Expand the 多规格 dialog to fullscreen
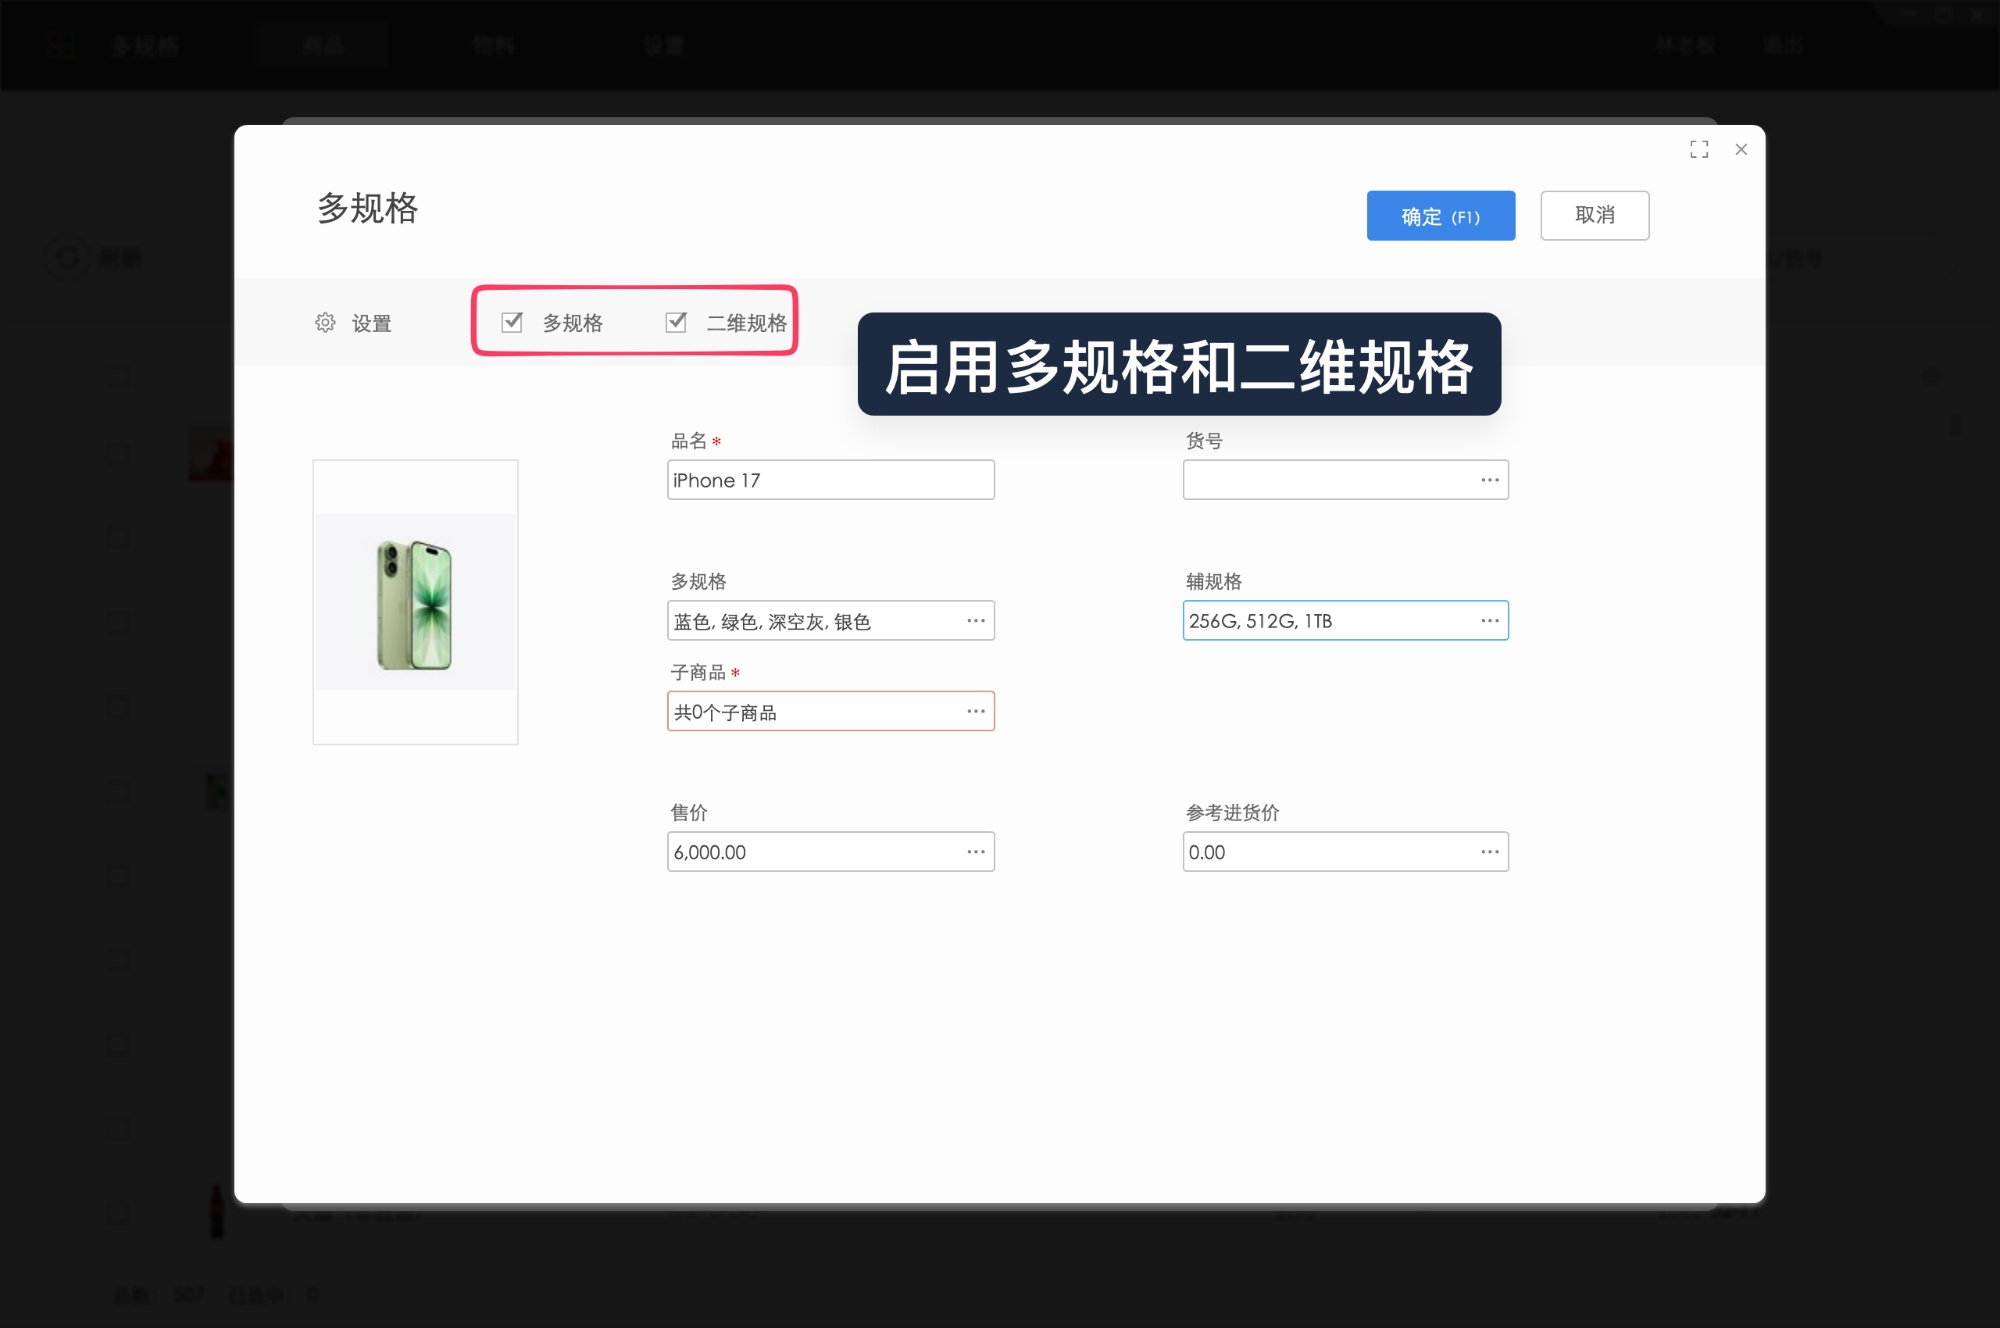The height and width of the screenshot is (1328, 2000). pyautogui.click(x=1699, y=148)
